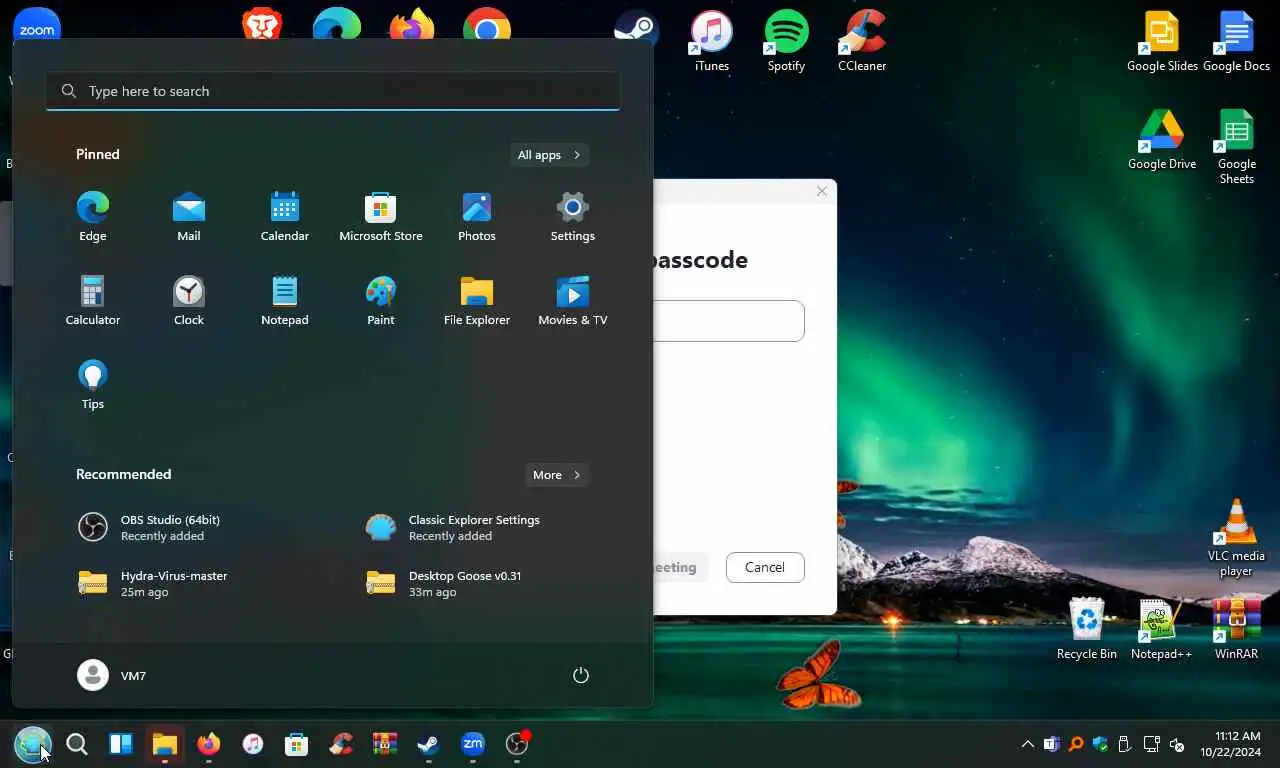Select the Notepad++ desktop shortcut
This screenshot has width=1280, height=768.
[1161, 629]
